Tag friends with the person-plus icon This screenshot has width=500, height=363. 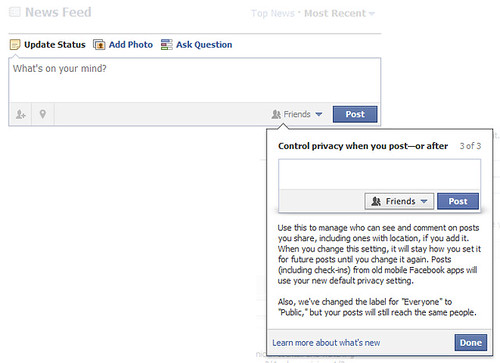point(20,114)
